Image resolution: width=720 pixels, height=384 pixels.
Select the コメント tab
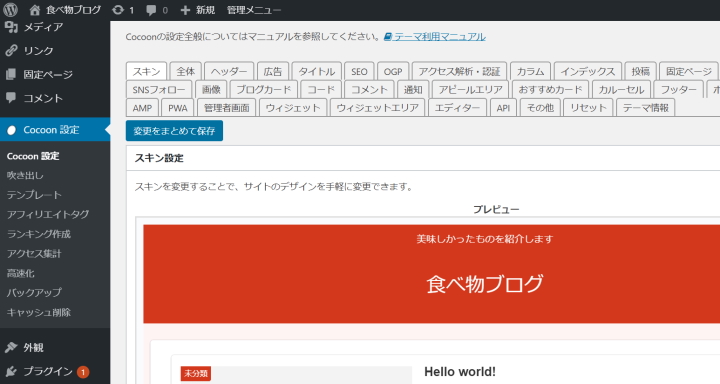[x=369, y=90]
